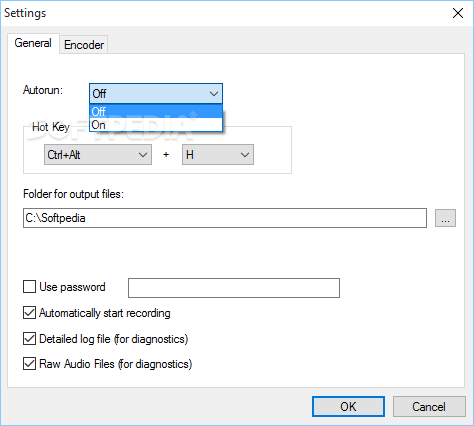The height and width of the screenshot is (426, 474).
Task: Open the Ctrl+Alt modifier dropdown
Action: pos(98,155)
